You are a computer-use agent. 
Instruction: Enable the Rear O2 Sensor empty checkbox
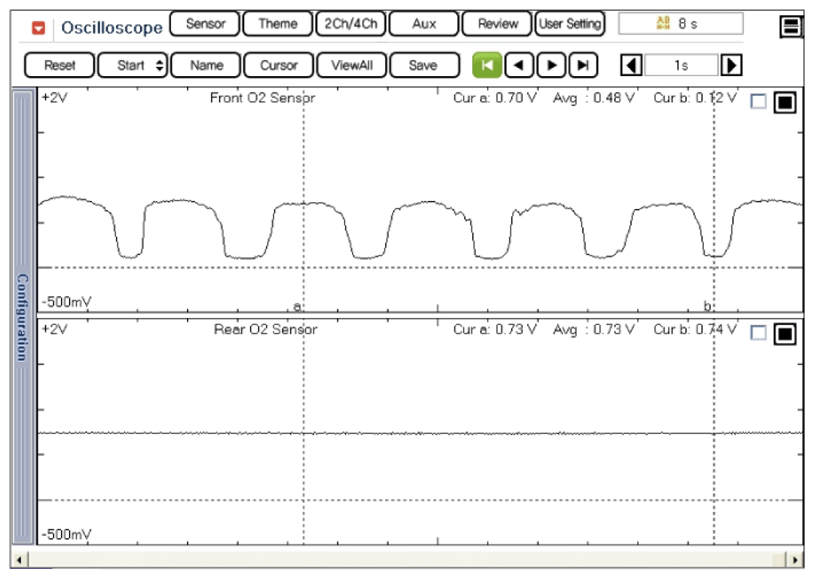point(758,333)
